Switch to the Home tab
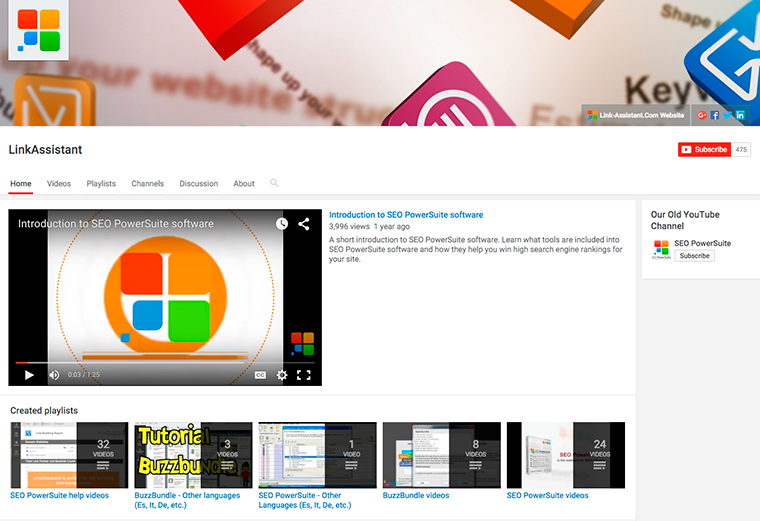 coord(21,184)
